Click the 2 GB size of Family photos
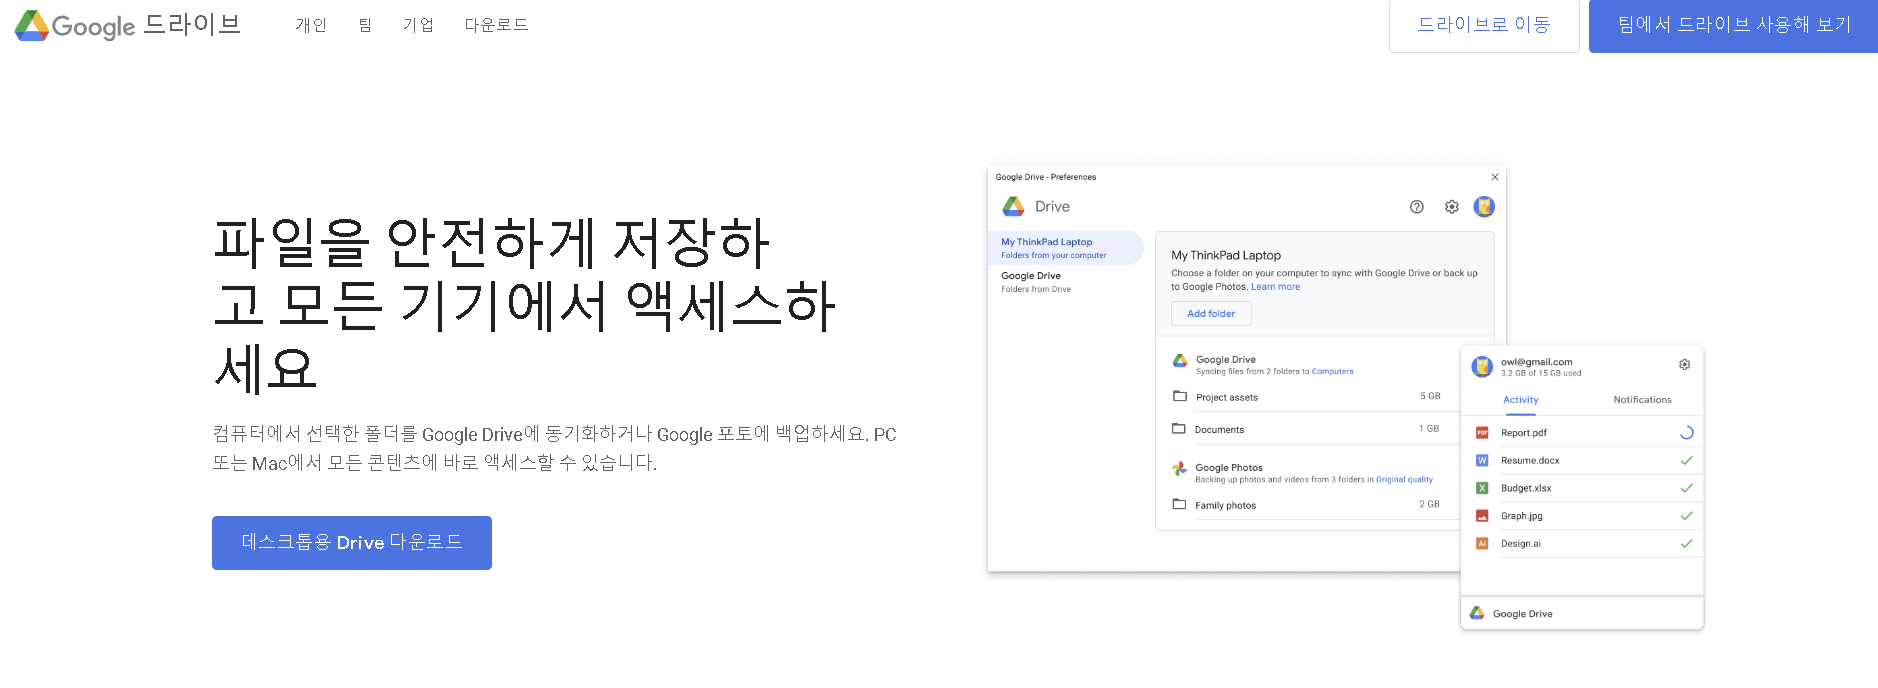The width and height of the screenshot is (1878, 688). [1429, 504]
